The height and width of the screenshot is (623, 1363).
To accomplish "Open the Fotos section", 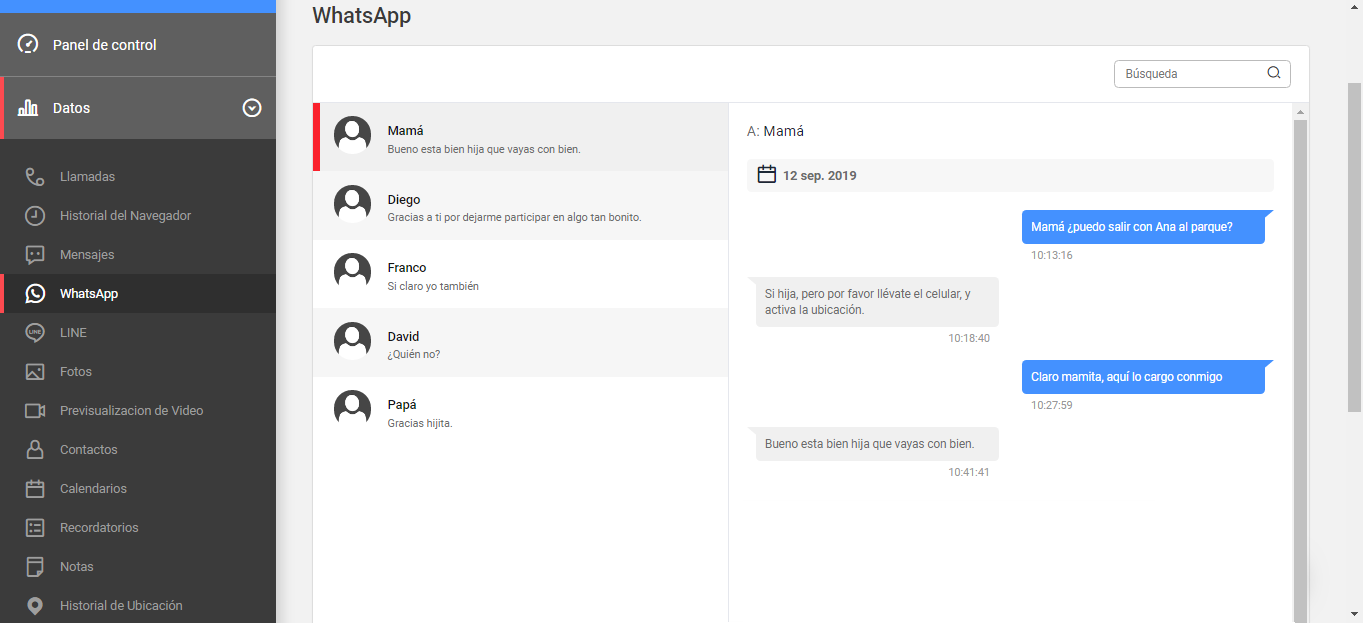I will click(138, 372).
